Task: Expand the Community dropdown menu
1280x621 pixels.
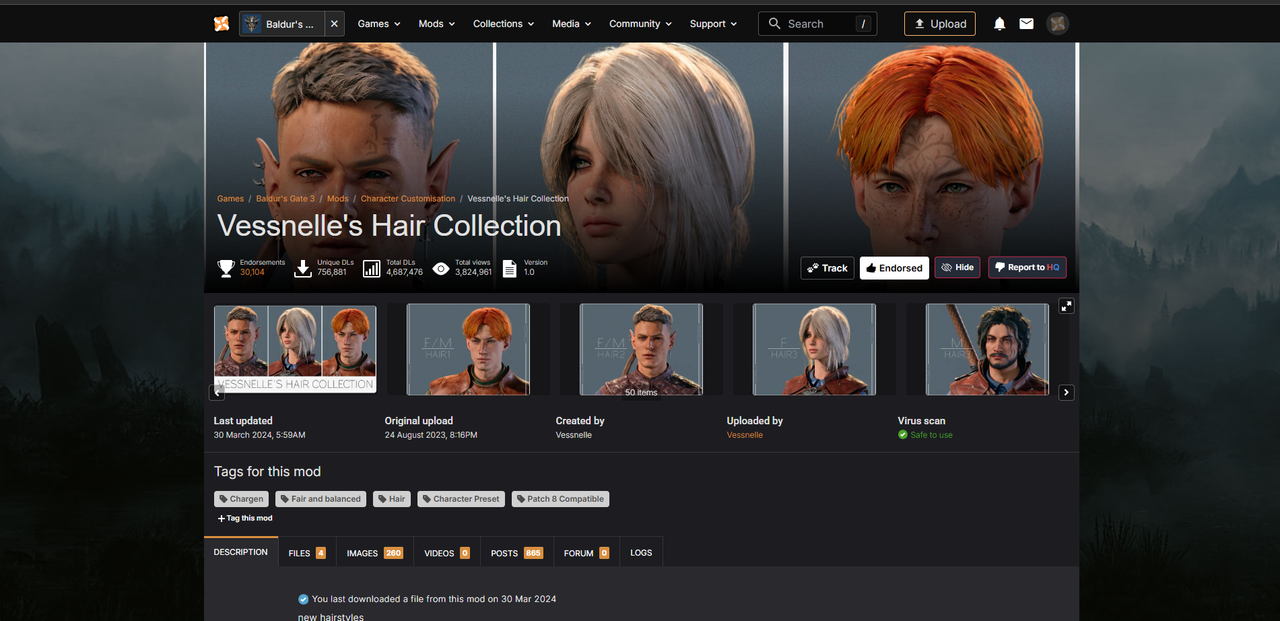Action: 640,24
